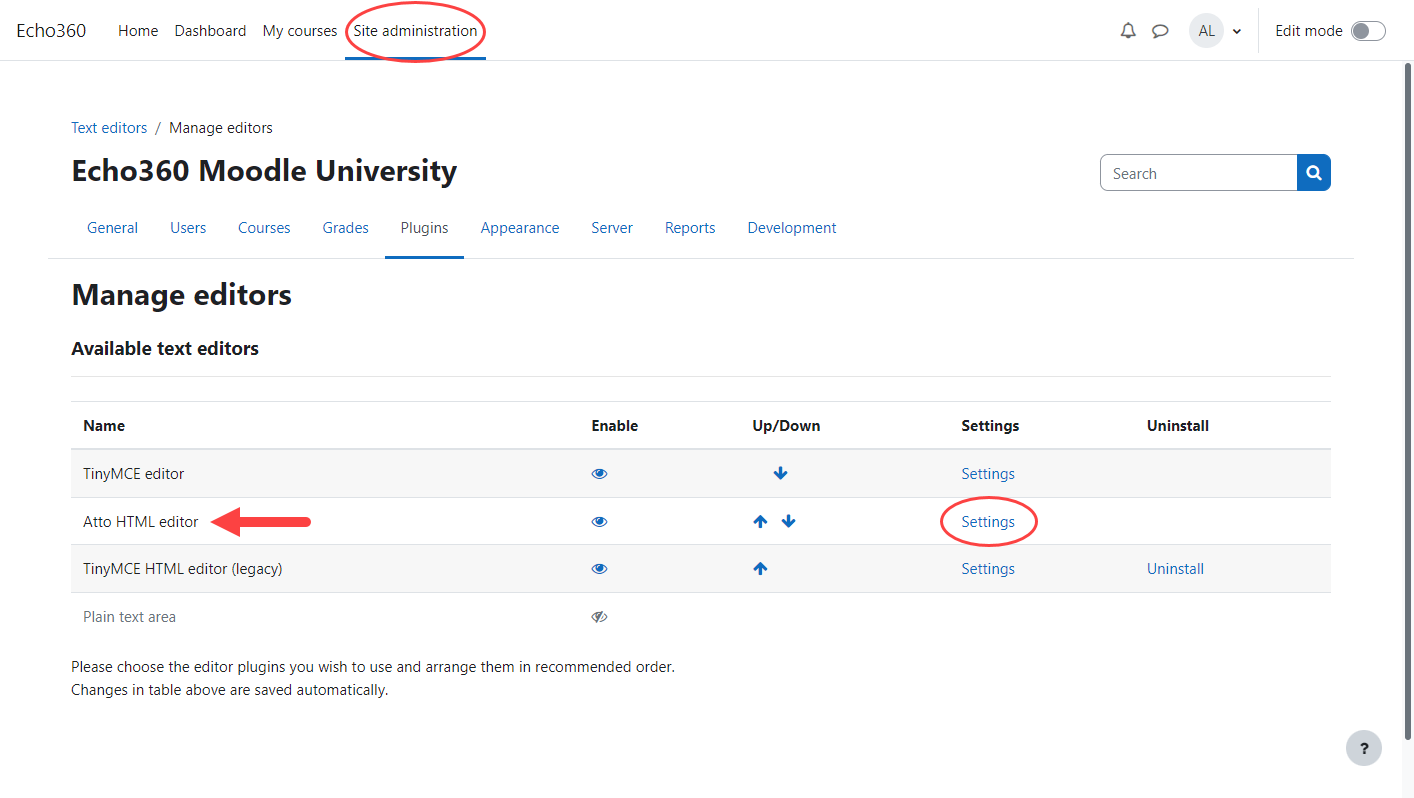Open Site administration in top navigation
This screenshot has height=798, width=1414.
pos(415,31)
